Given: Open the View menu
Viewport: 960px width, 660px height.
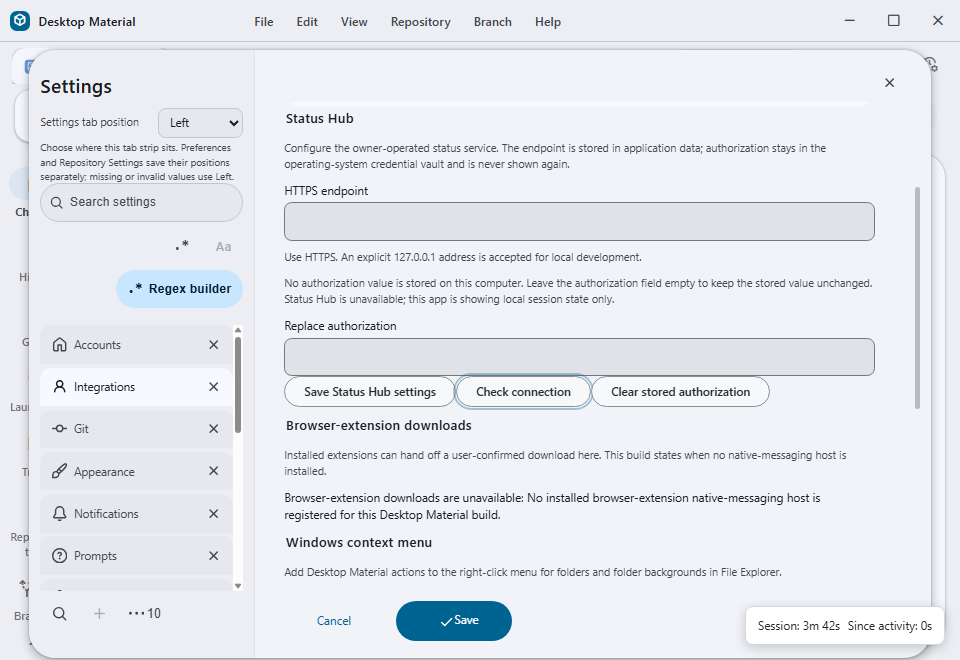Looking at the screenshot, I should tap(354, 21).
